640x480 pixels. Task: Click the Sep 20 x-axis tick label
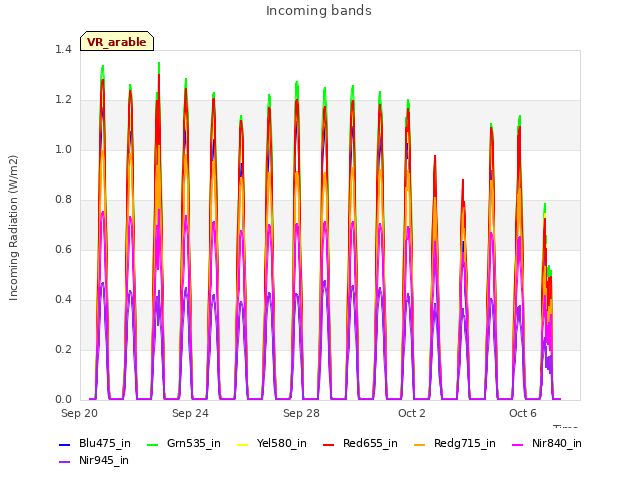tap(79, 413)
